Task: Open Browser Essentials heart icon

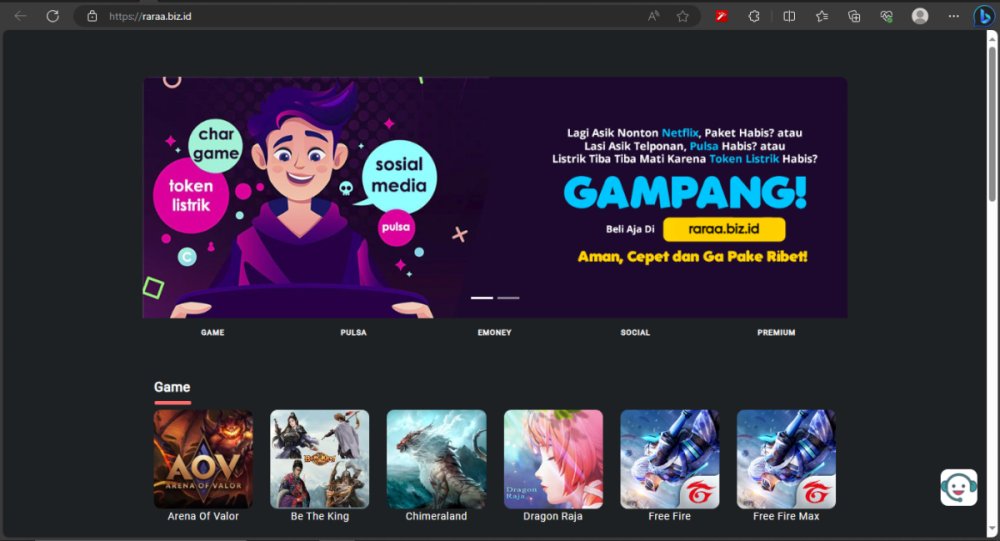Action: pos(886,16)
